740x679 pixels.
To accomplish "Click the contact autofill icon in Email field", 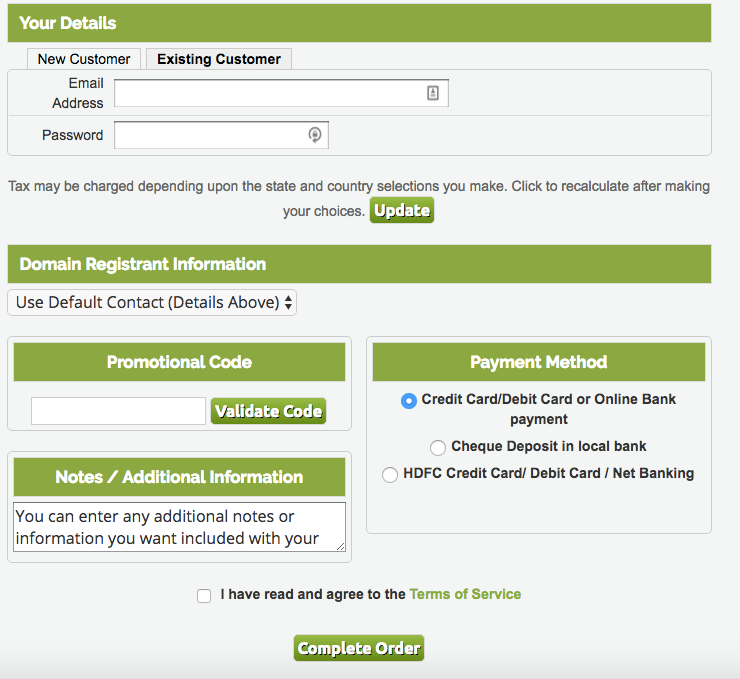I will [433, 93].
